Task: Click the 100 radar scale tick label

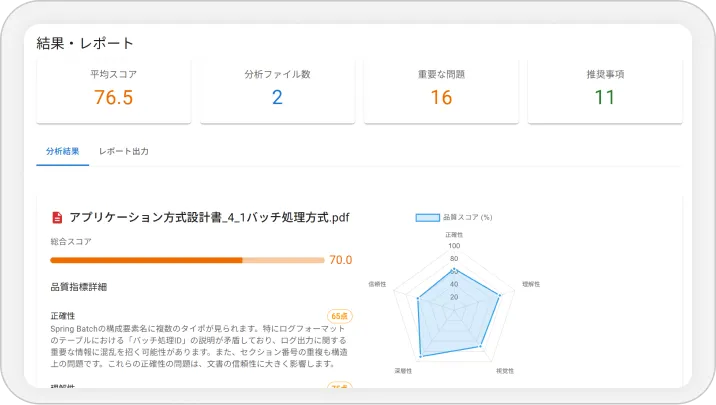Action: click(x=454, y=246)
